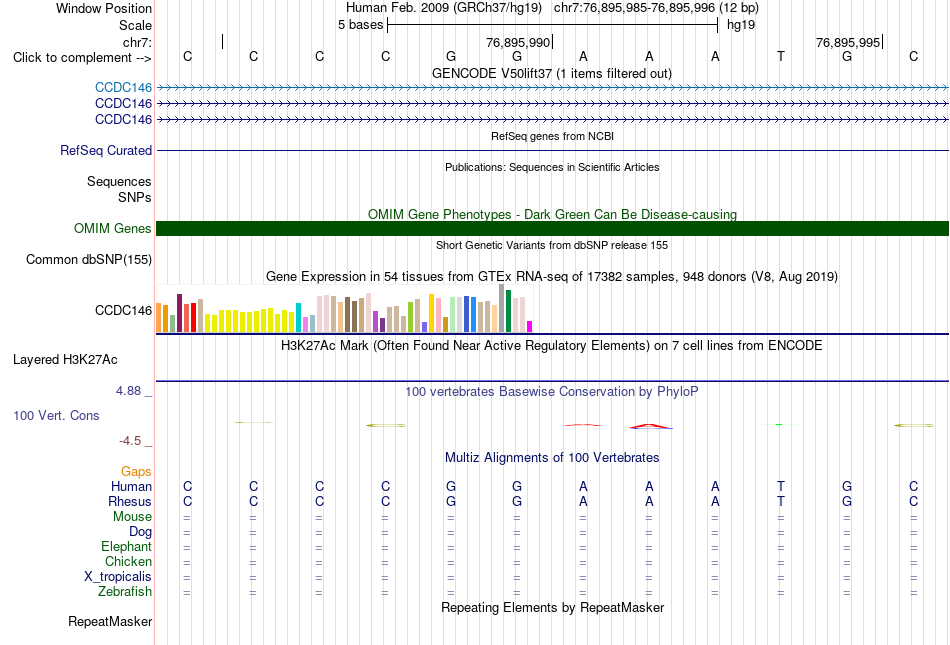Click the -4.5 PhyloP lower limit value
The image size is (950, 645).
point(130,440)
